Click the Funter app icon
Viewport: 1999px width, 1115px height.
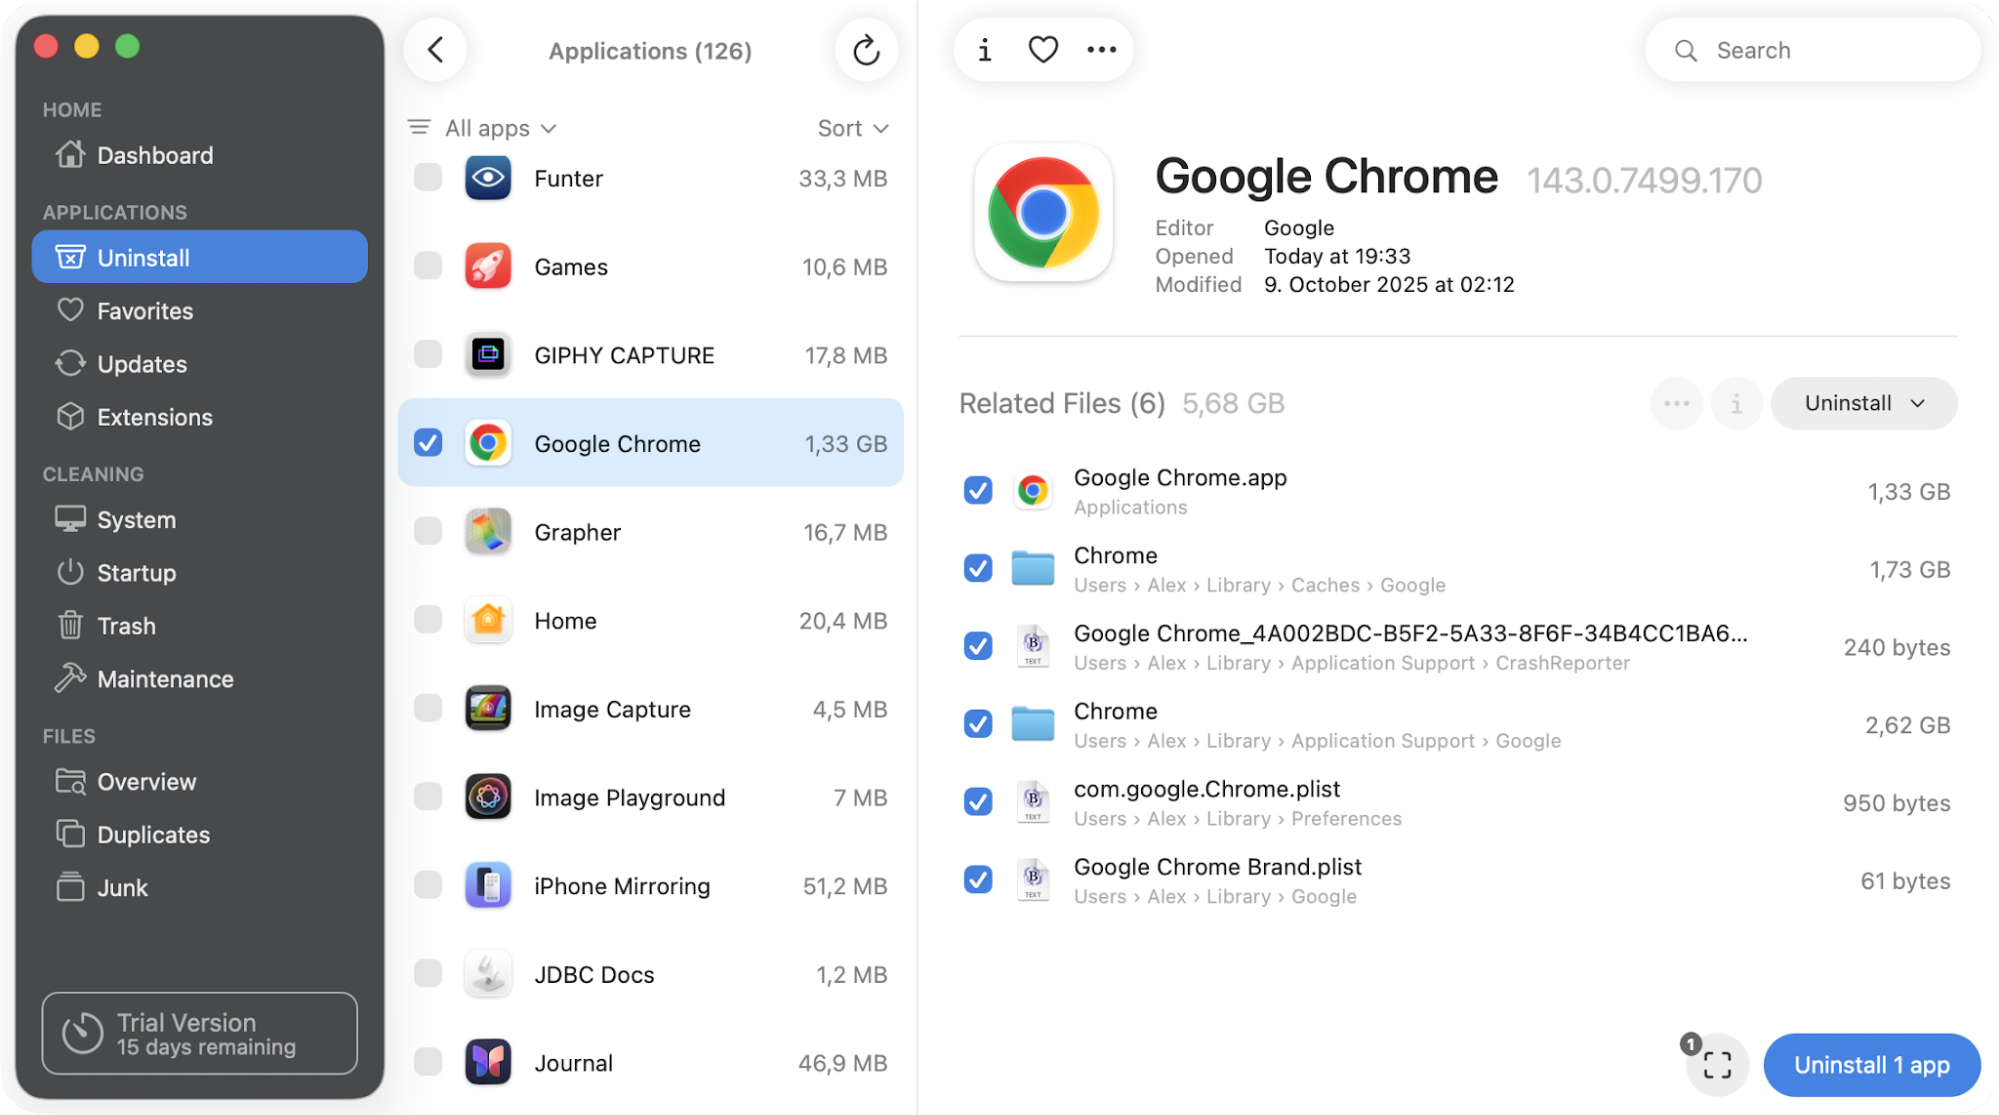click(488, 178)
